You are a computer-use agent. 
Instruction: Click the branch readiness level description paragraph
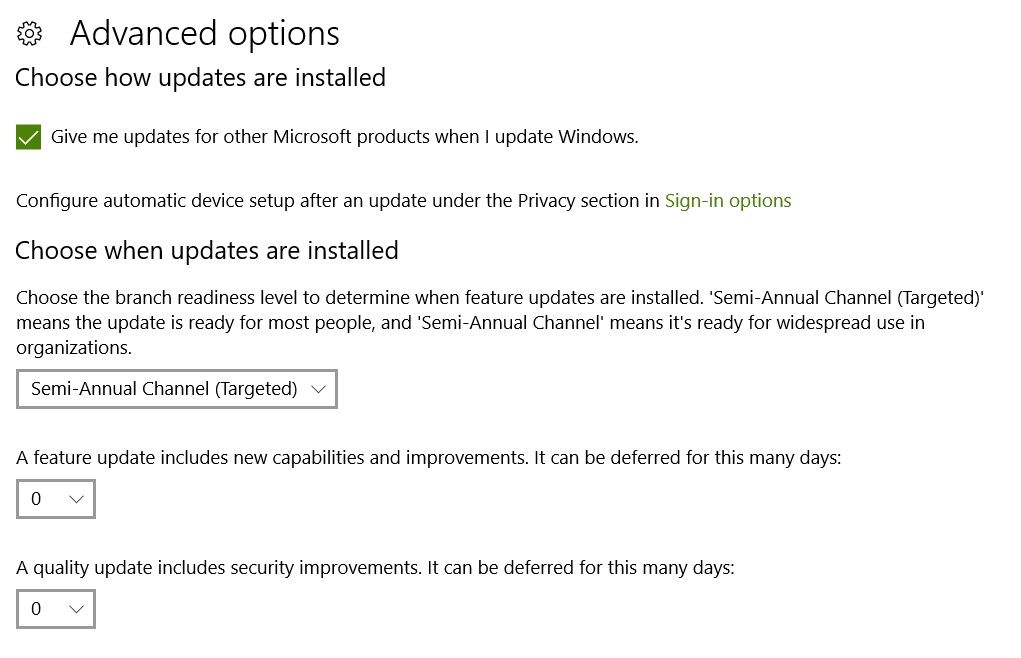[x=499, y=322]
